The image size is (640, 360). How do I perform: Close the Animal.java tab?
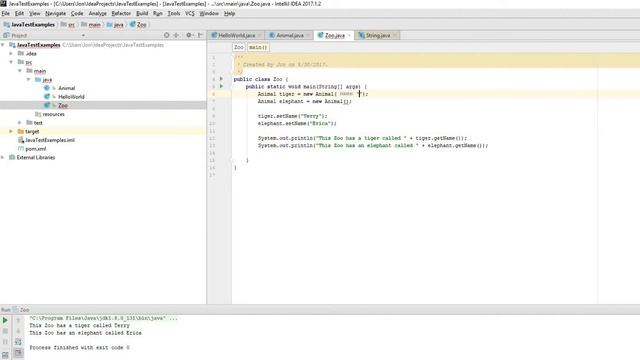point(308,36)
